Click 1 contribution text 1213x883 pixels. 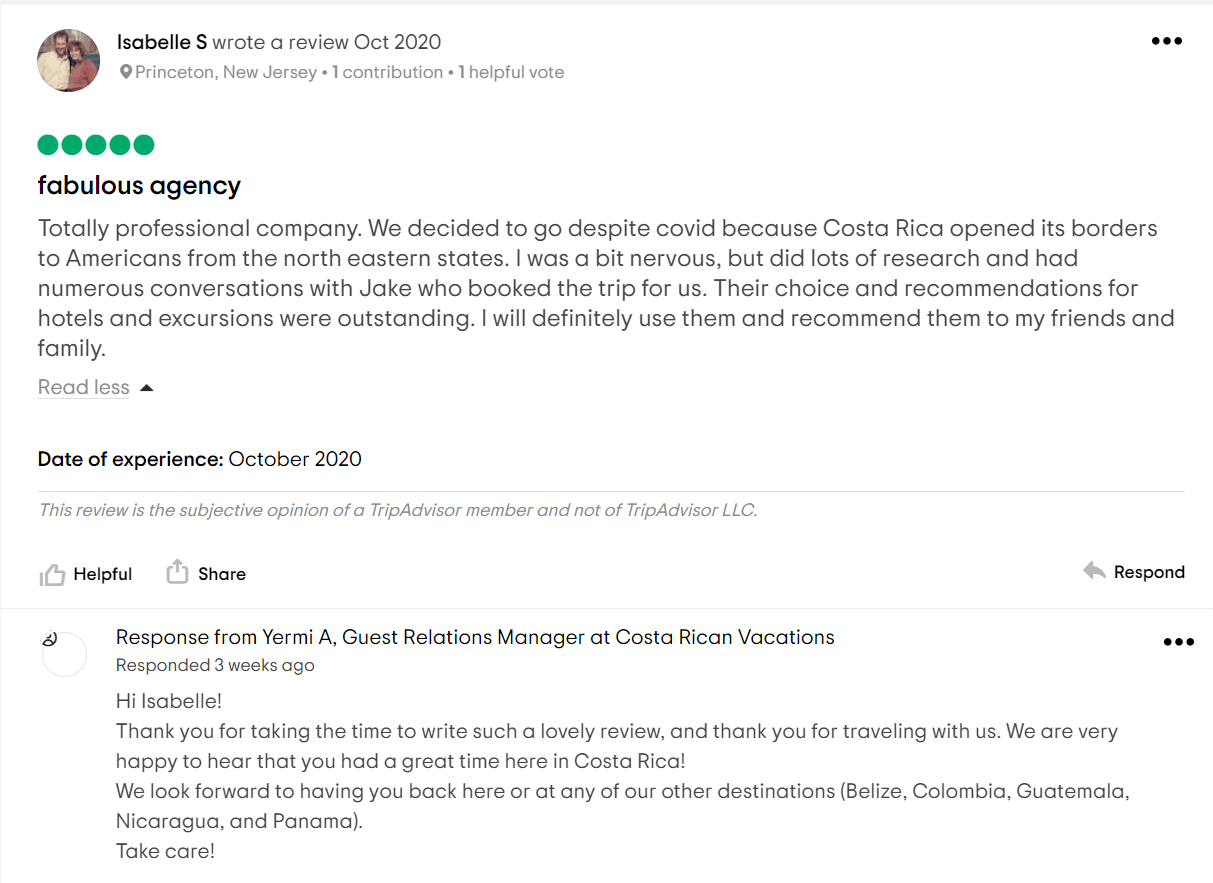[388, 72]
